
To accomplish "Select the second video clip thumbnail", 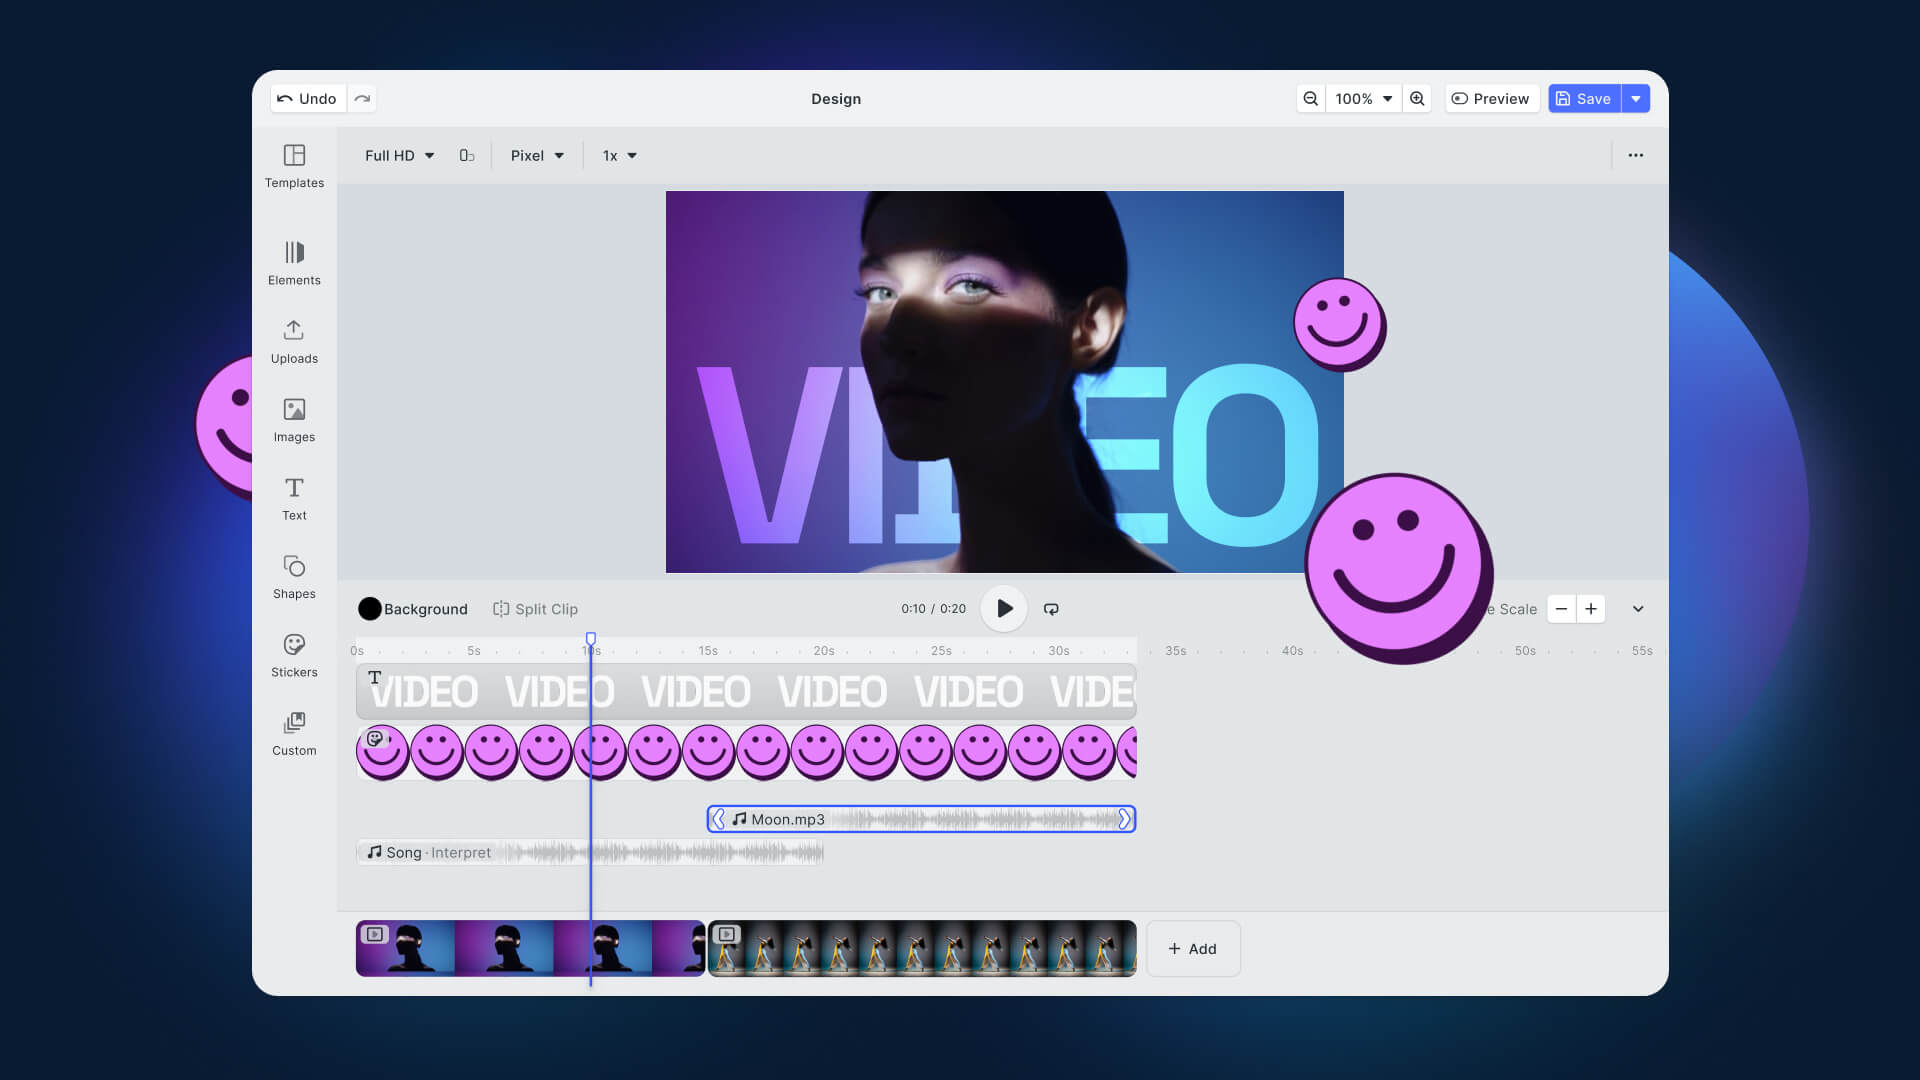I will point(922,948).
